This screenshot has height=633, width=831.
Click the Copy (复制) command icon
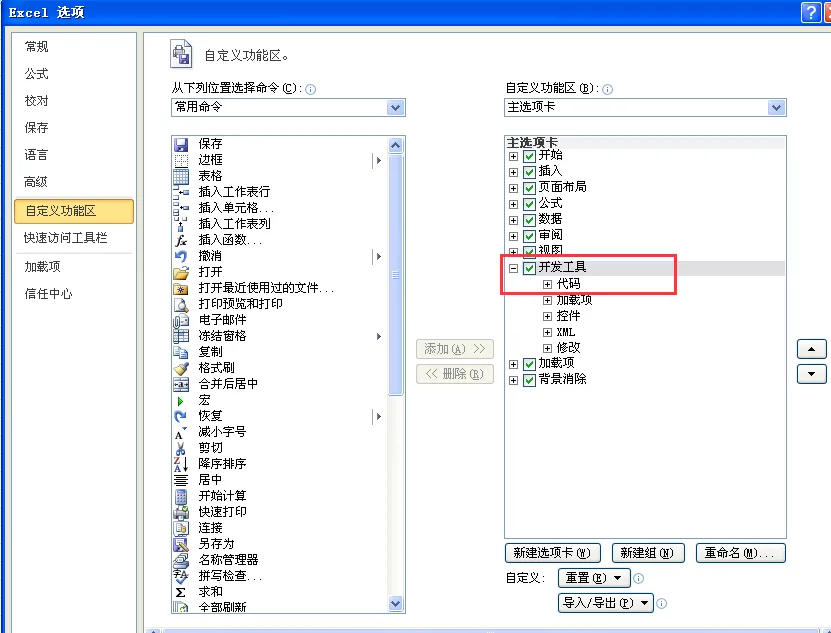click(x=181, y=352)
